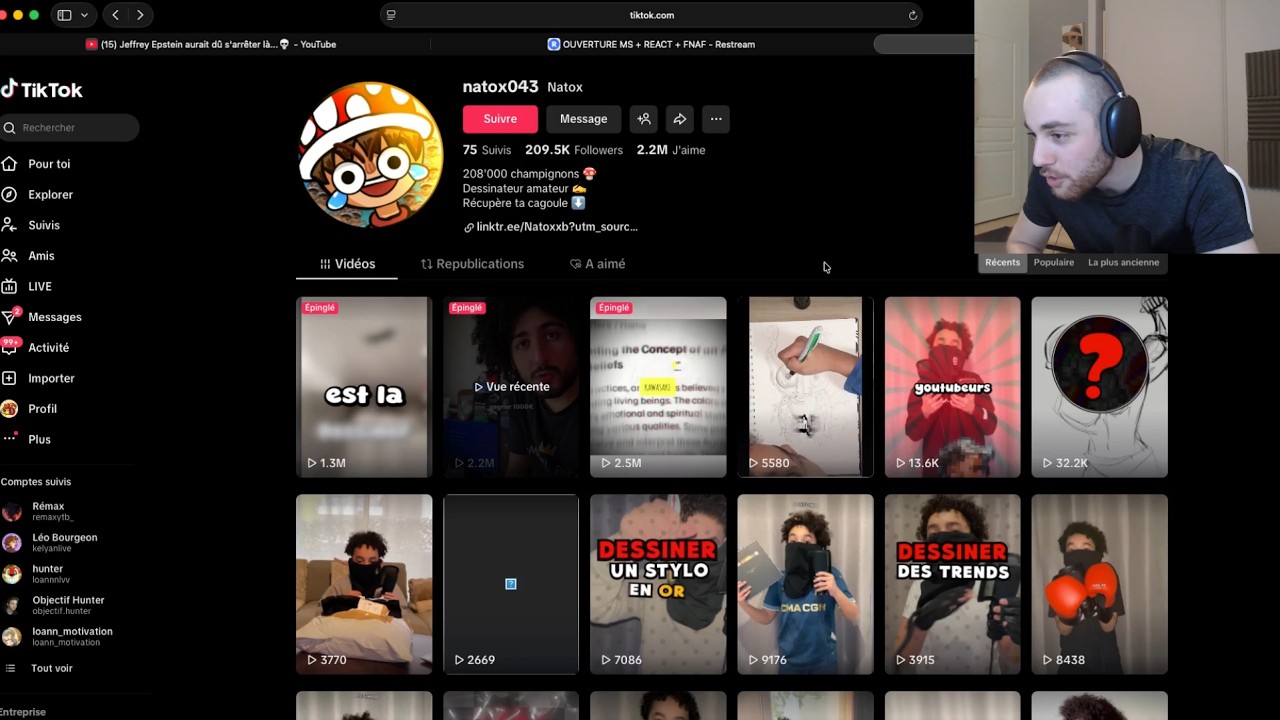Click the Explorer compass icon
1280x720 pixels.
[9, 194]
